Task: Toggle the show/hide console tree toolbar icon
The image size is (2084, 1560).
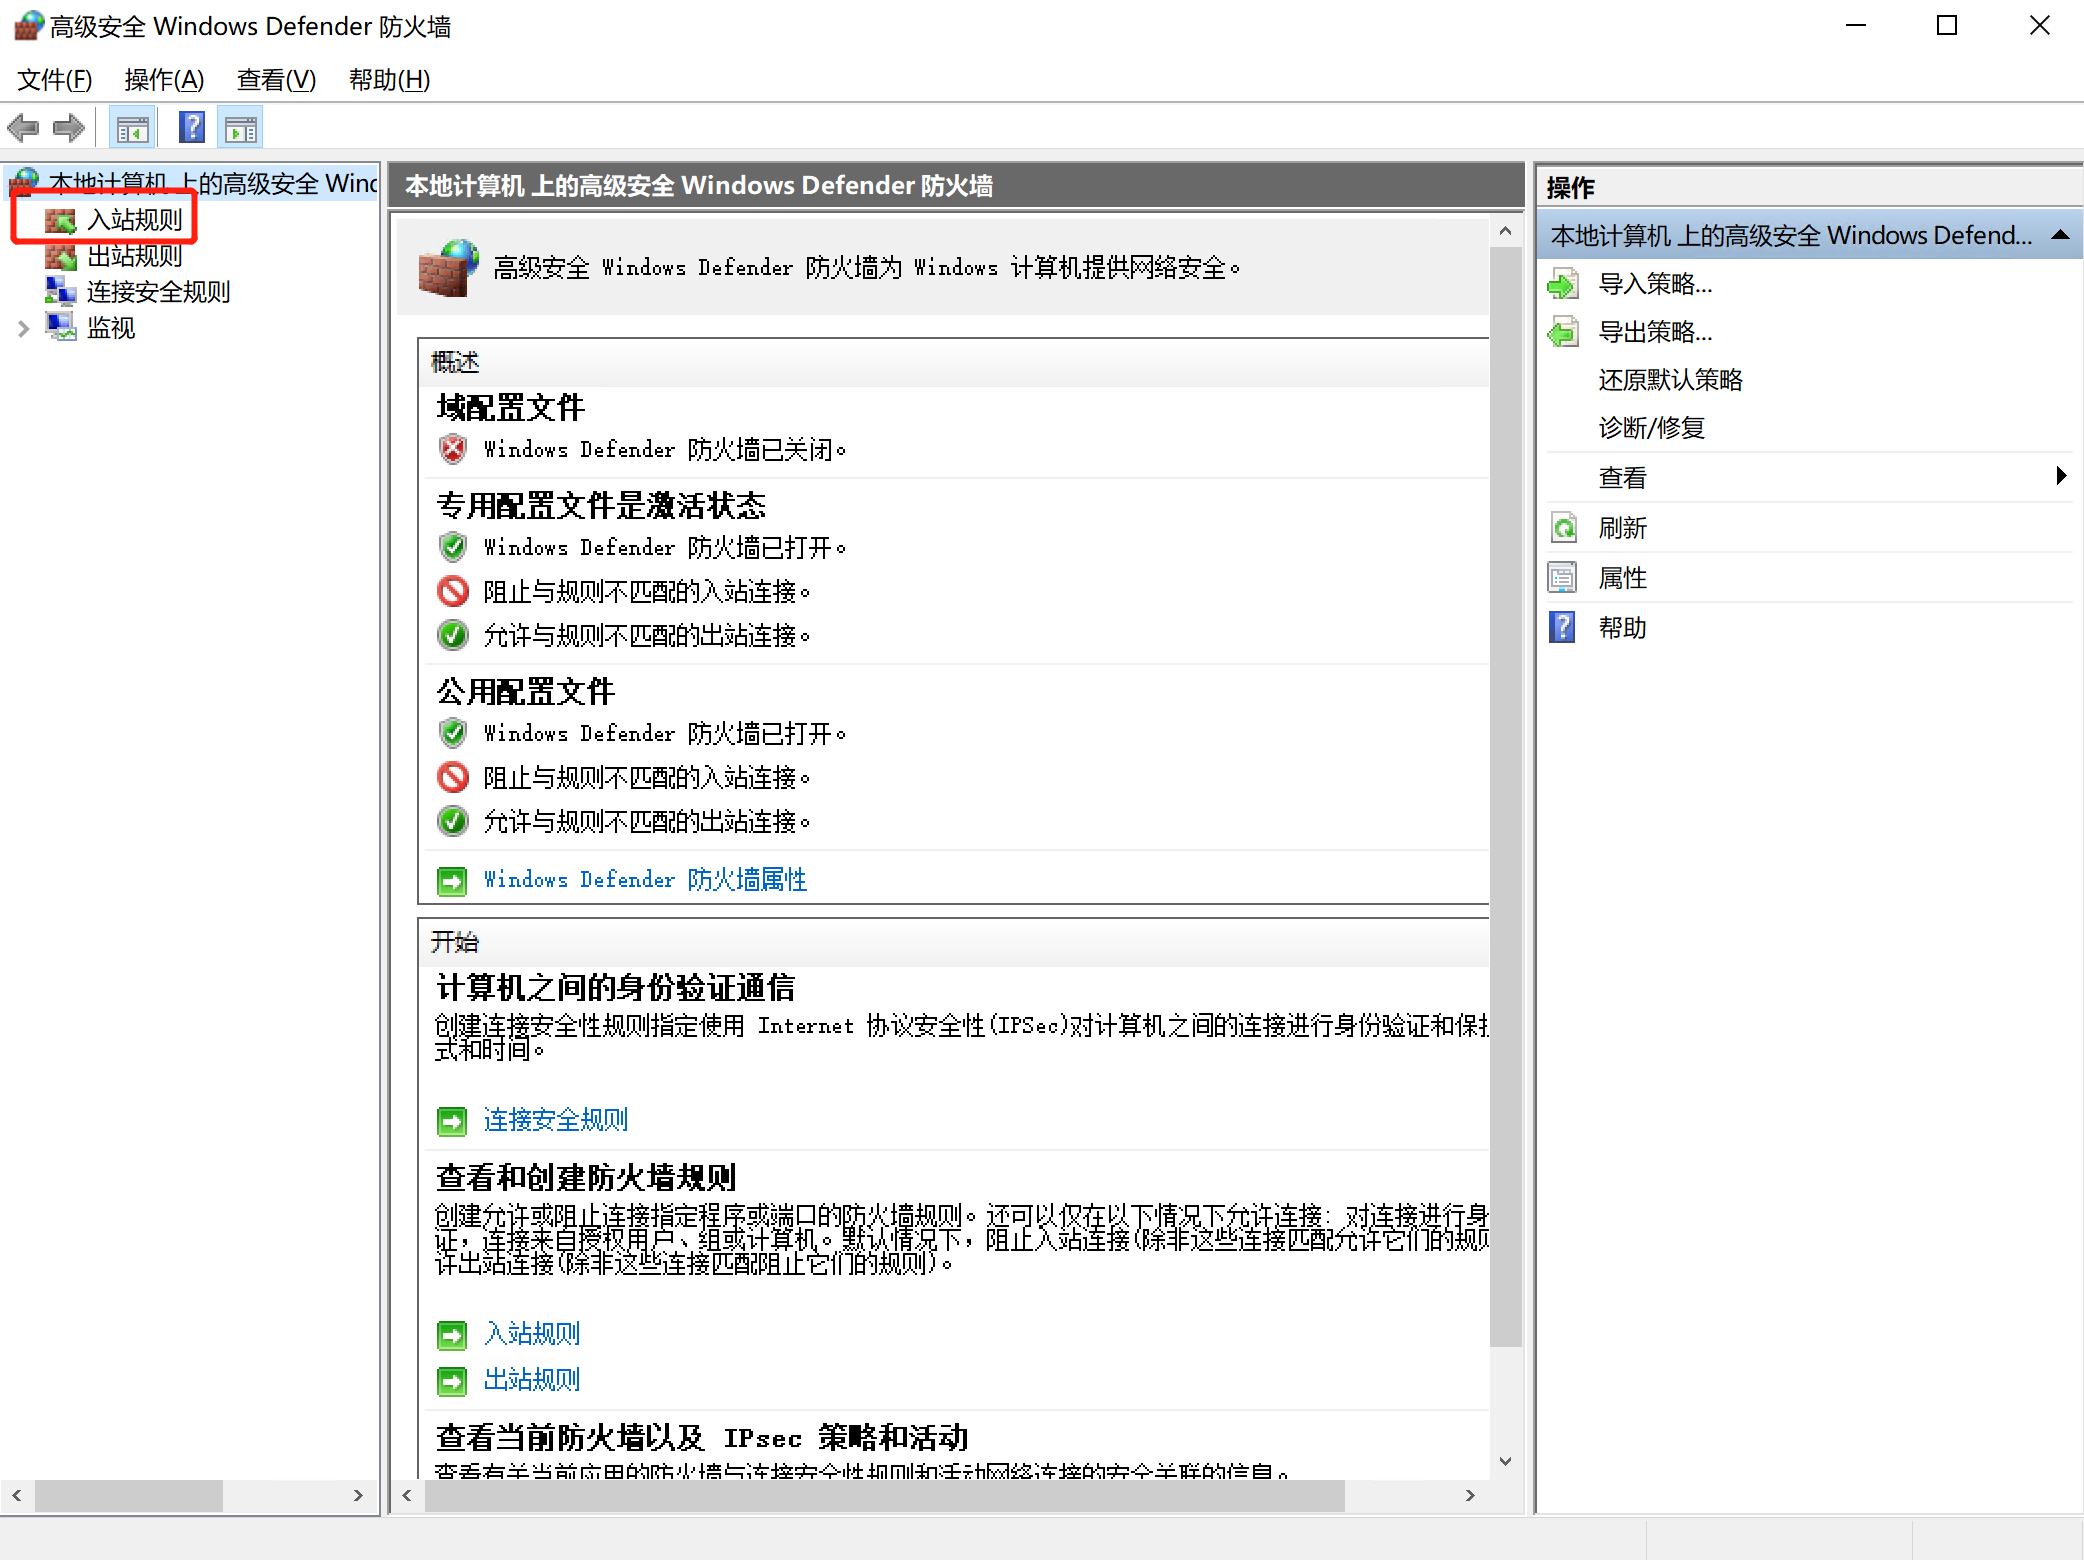Action: click(132, 128)
